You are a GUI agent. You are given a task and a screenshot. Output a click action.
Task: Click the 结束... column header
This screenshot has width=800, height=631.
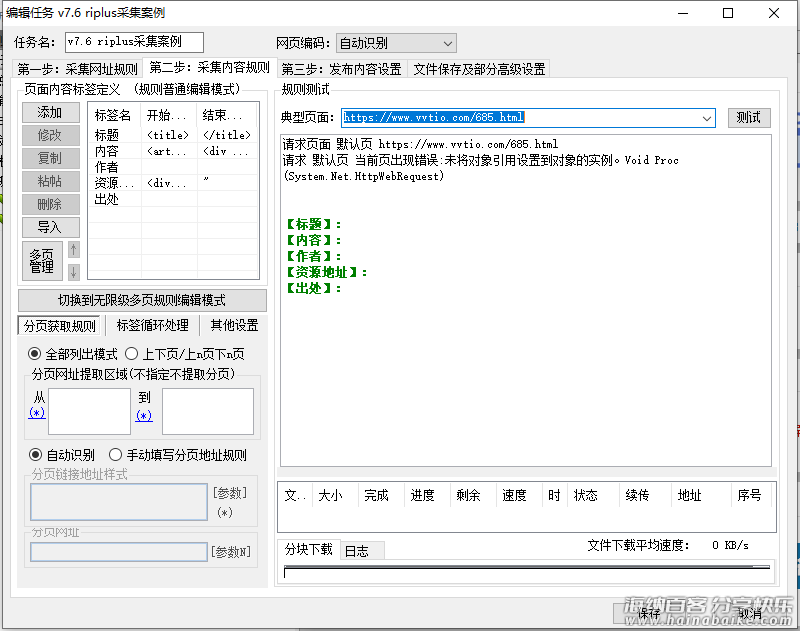(228, 115)
